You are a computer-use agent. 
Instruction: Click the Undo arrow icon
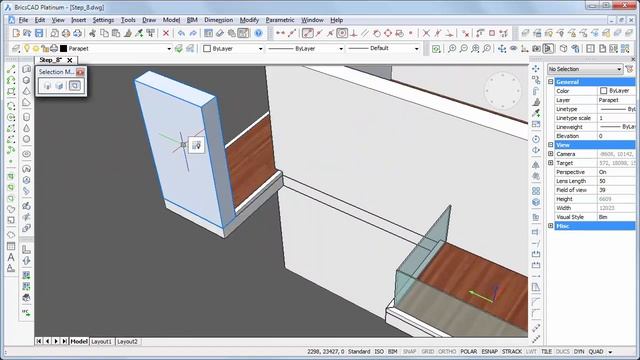click(x=181, y=33)
